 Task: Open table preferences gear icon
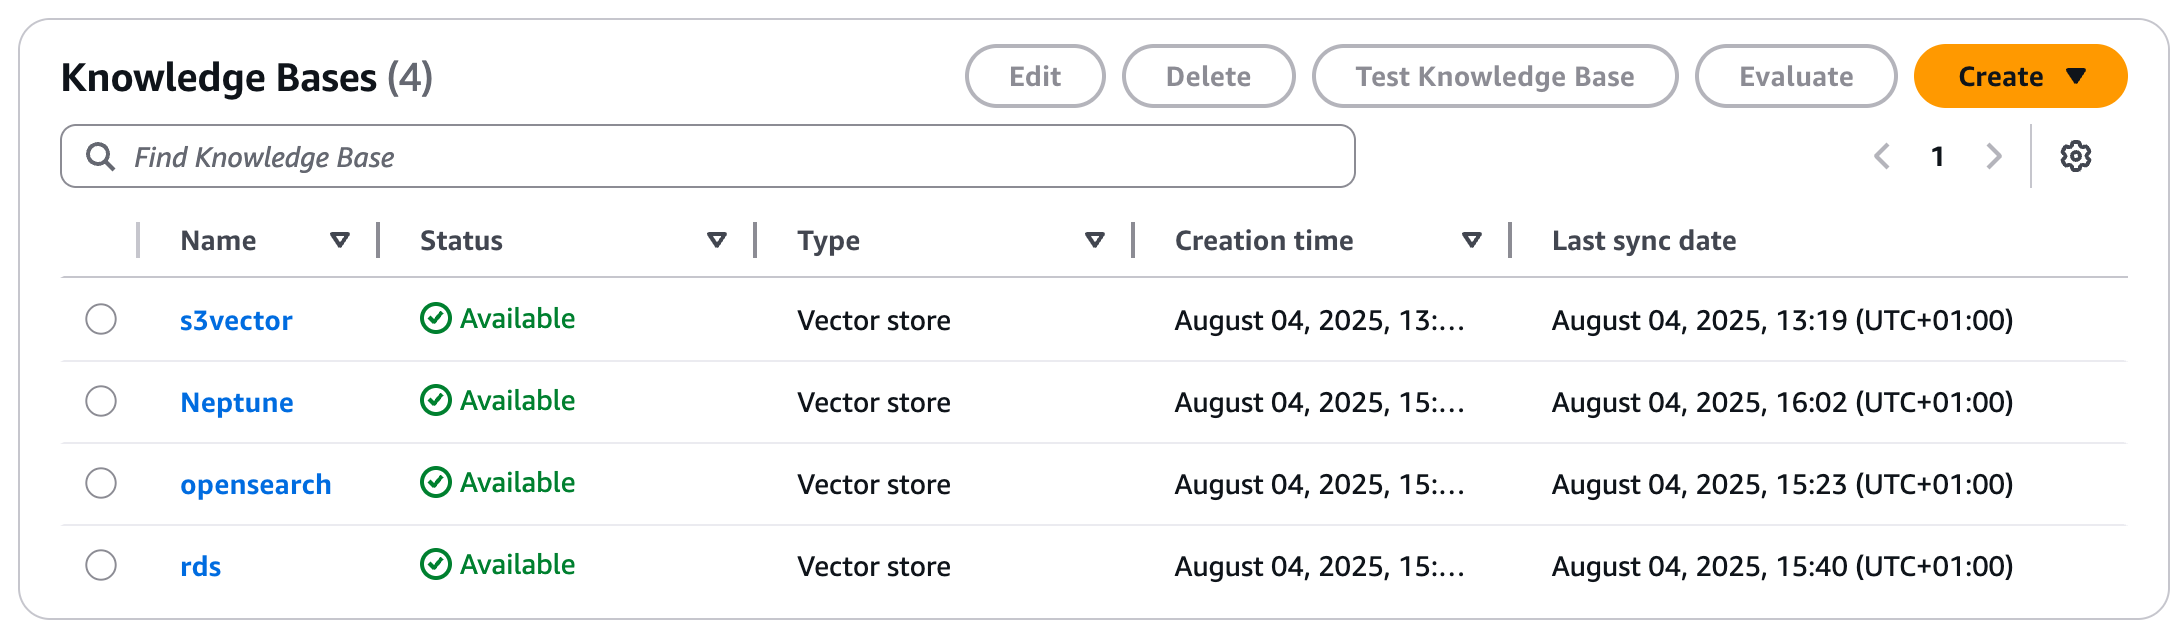(x=2075, y=156)
